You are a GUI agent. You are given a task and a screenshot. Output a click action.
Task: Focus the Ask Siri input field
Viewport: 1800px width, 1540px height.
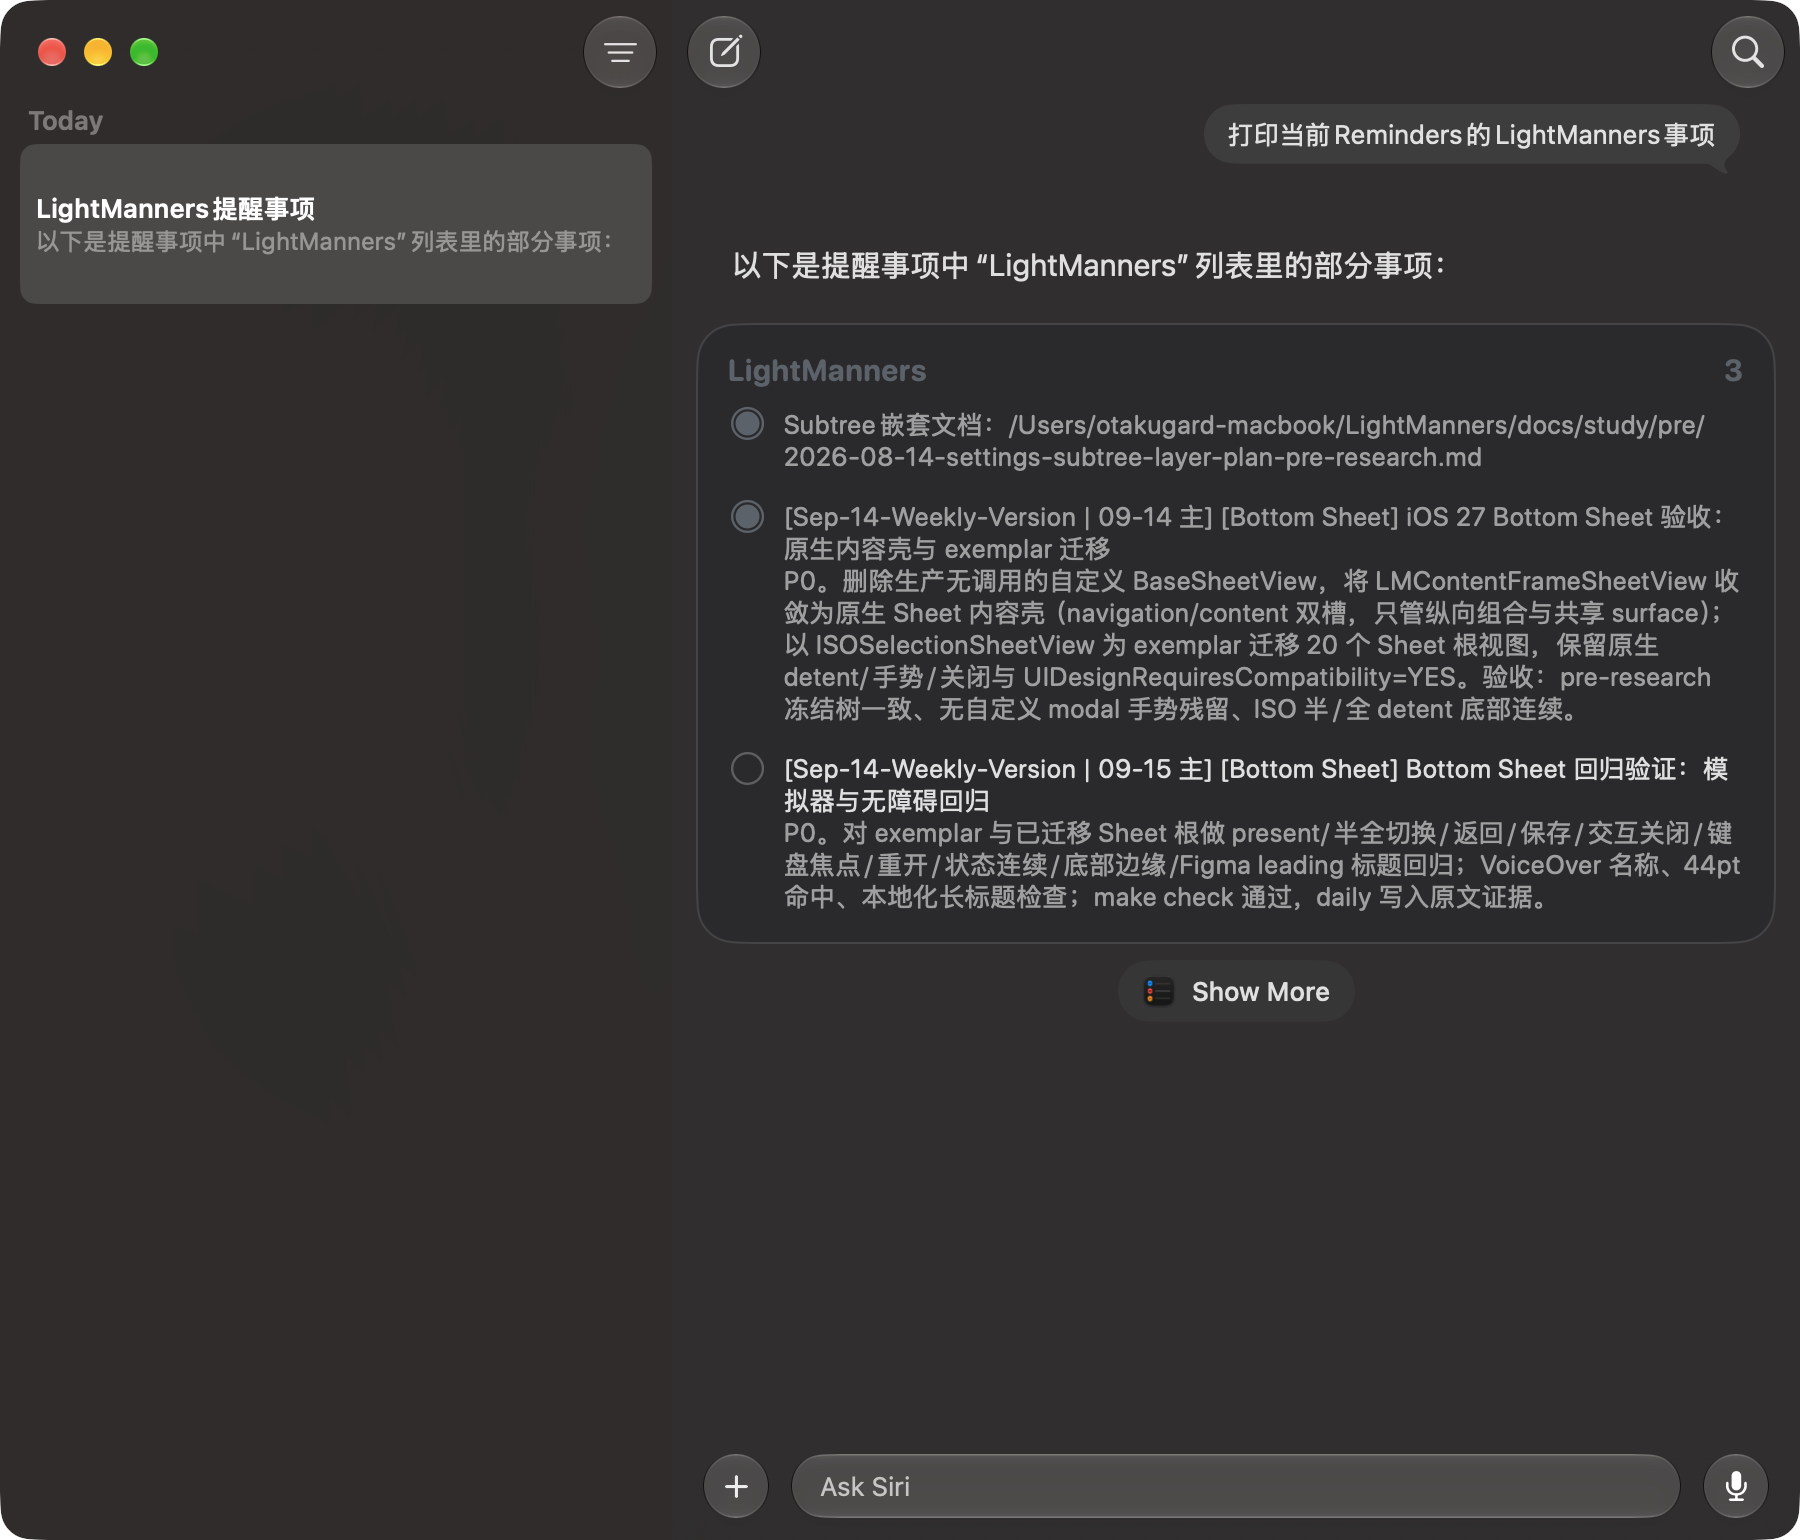[x=1235, y=1486]
